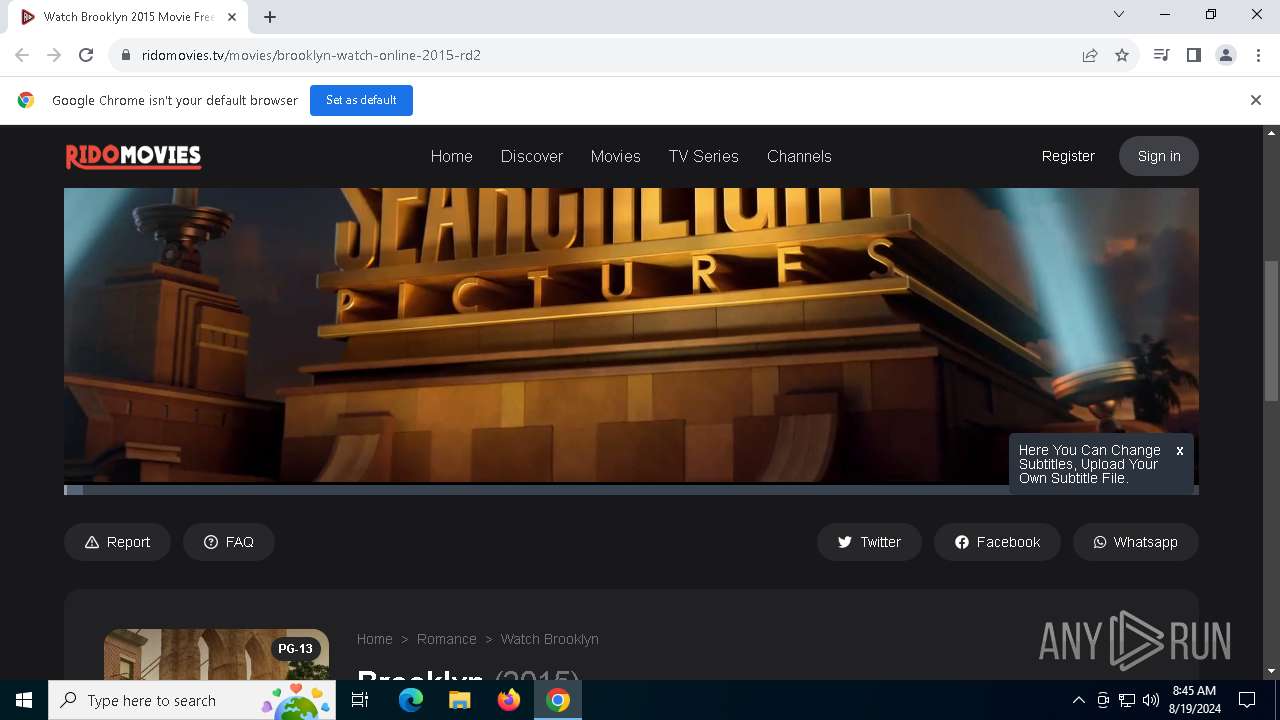1280x720 pixels.
Task: Go to the Movies section
Action: click(615, 156)
